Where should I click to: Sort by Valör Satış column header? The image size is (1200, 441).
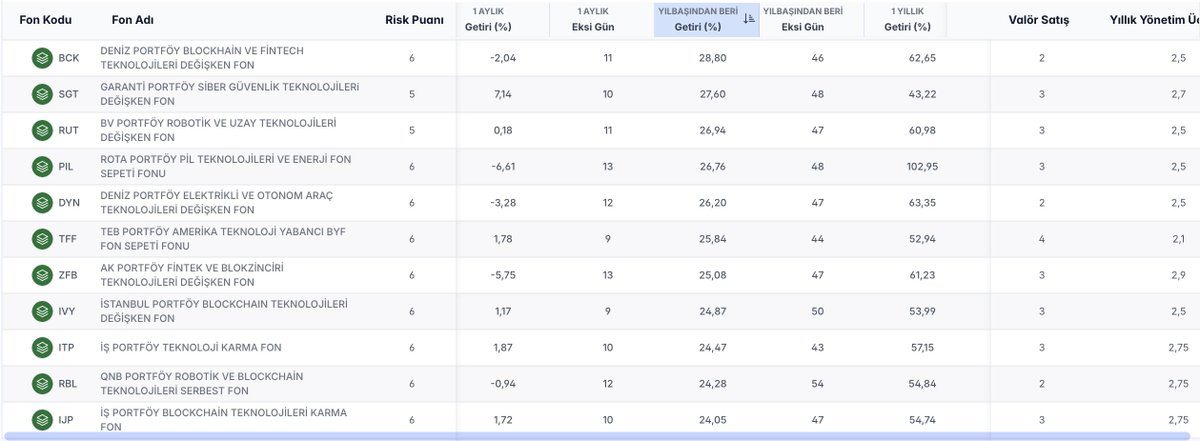pos(1039,20)
